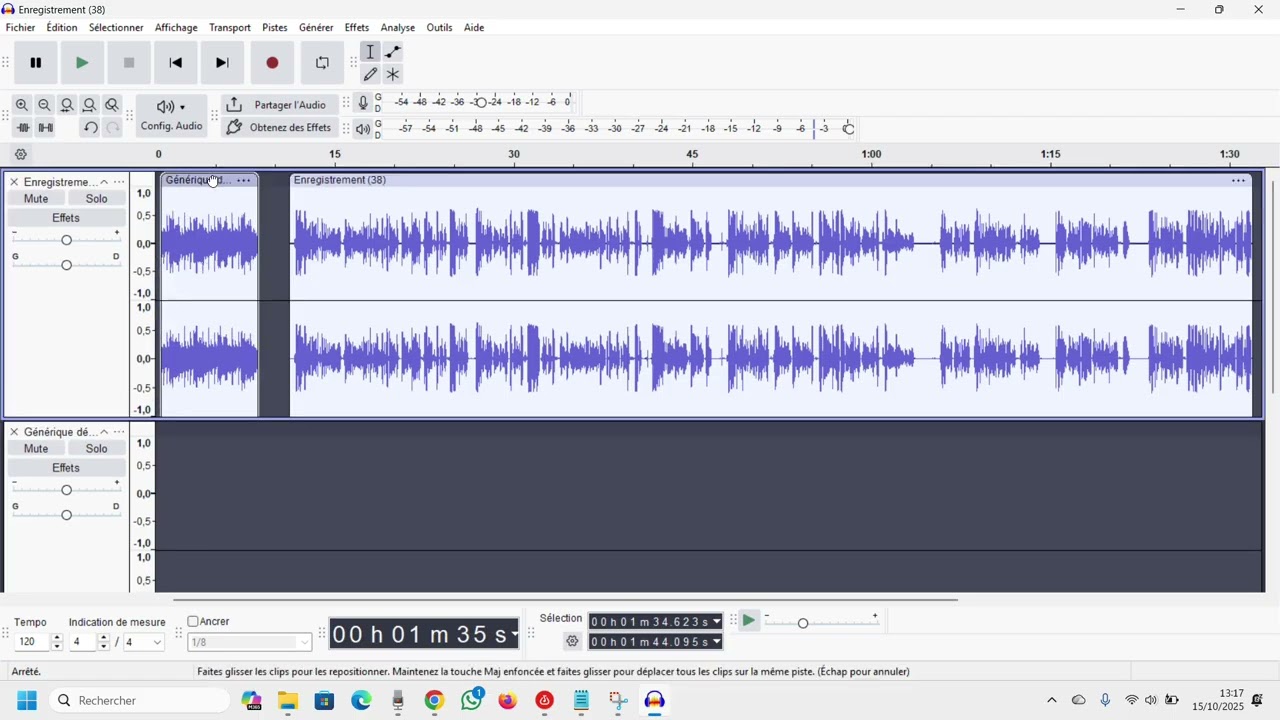
Task: Click the greyed Redo arrow
Action: pyautogui.click(x=112, y=128)
